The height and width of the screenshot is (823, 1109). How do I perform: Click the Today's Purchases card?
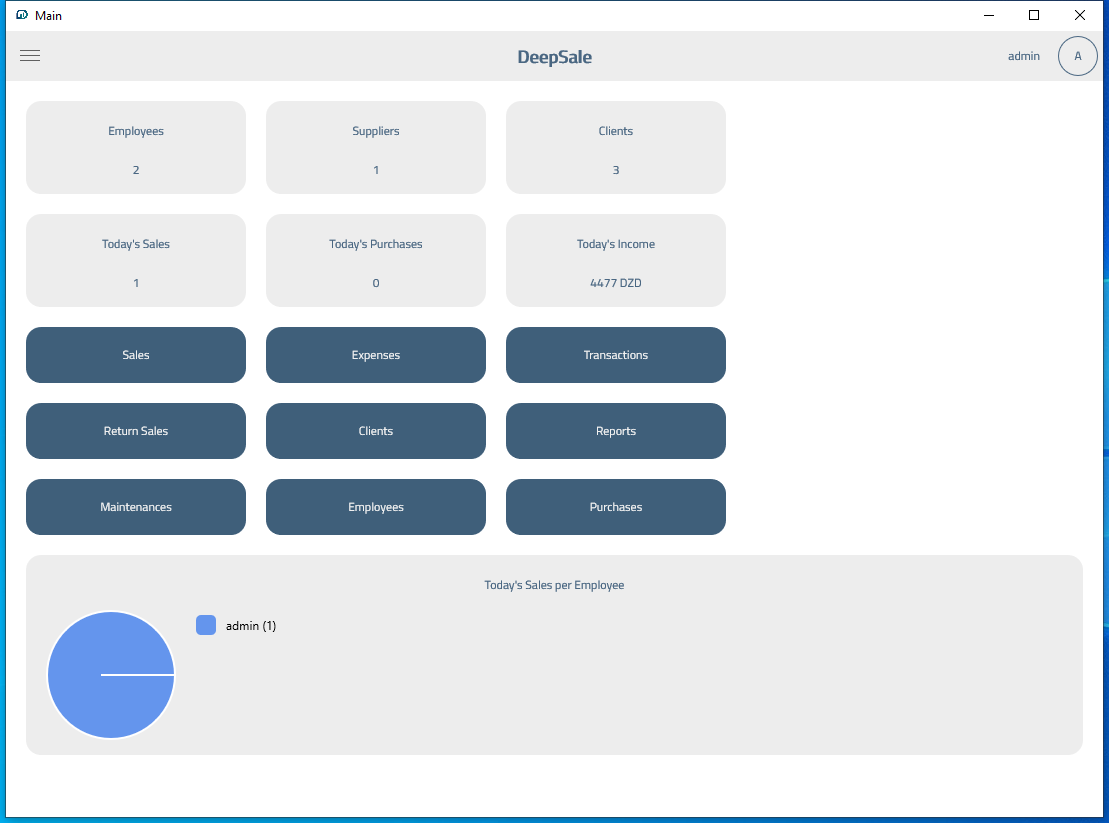376,260
